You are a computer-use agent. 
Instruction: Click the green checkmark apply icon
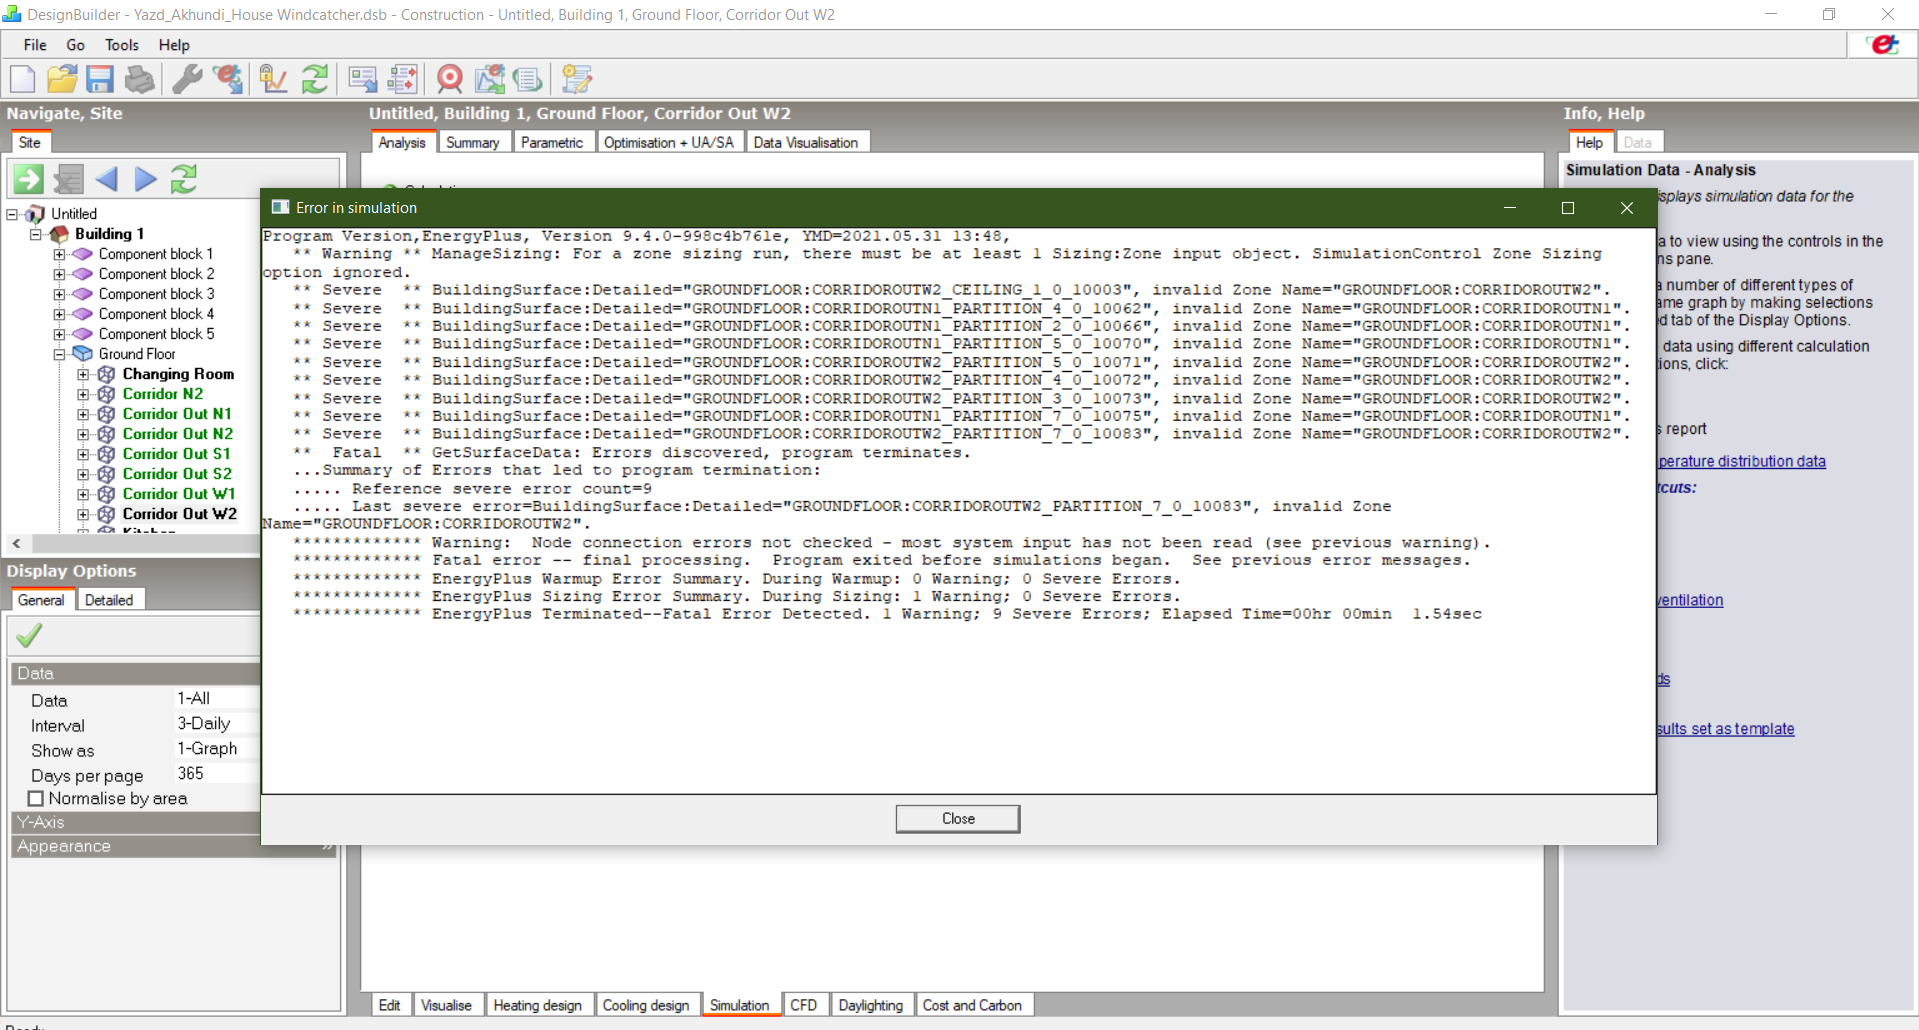coord(30,635)
